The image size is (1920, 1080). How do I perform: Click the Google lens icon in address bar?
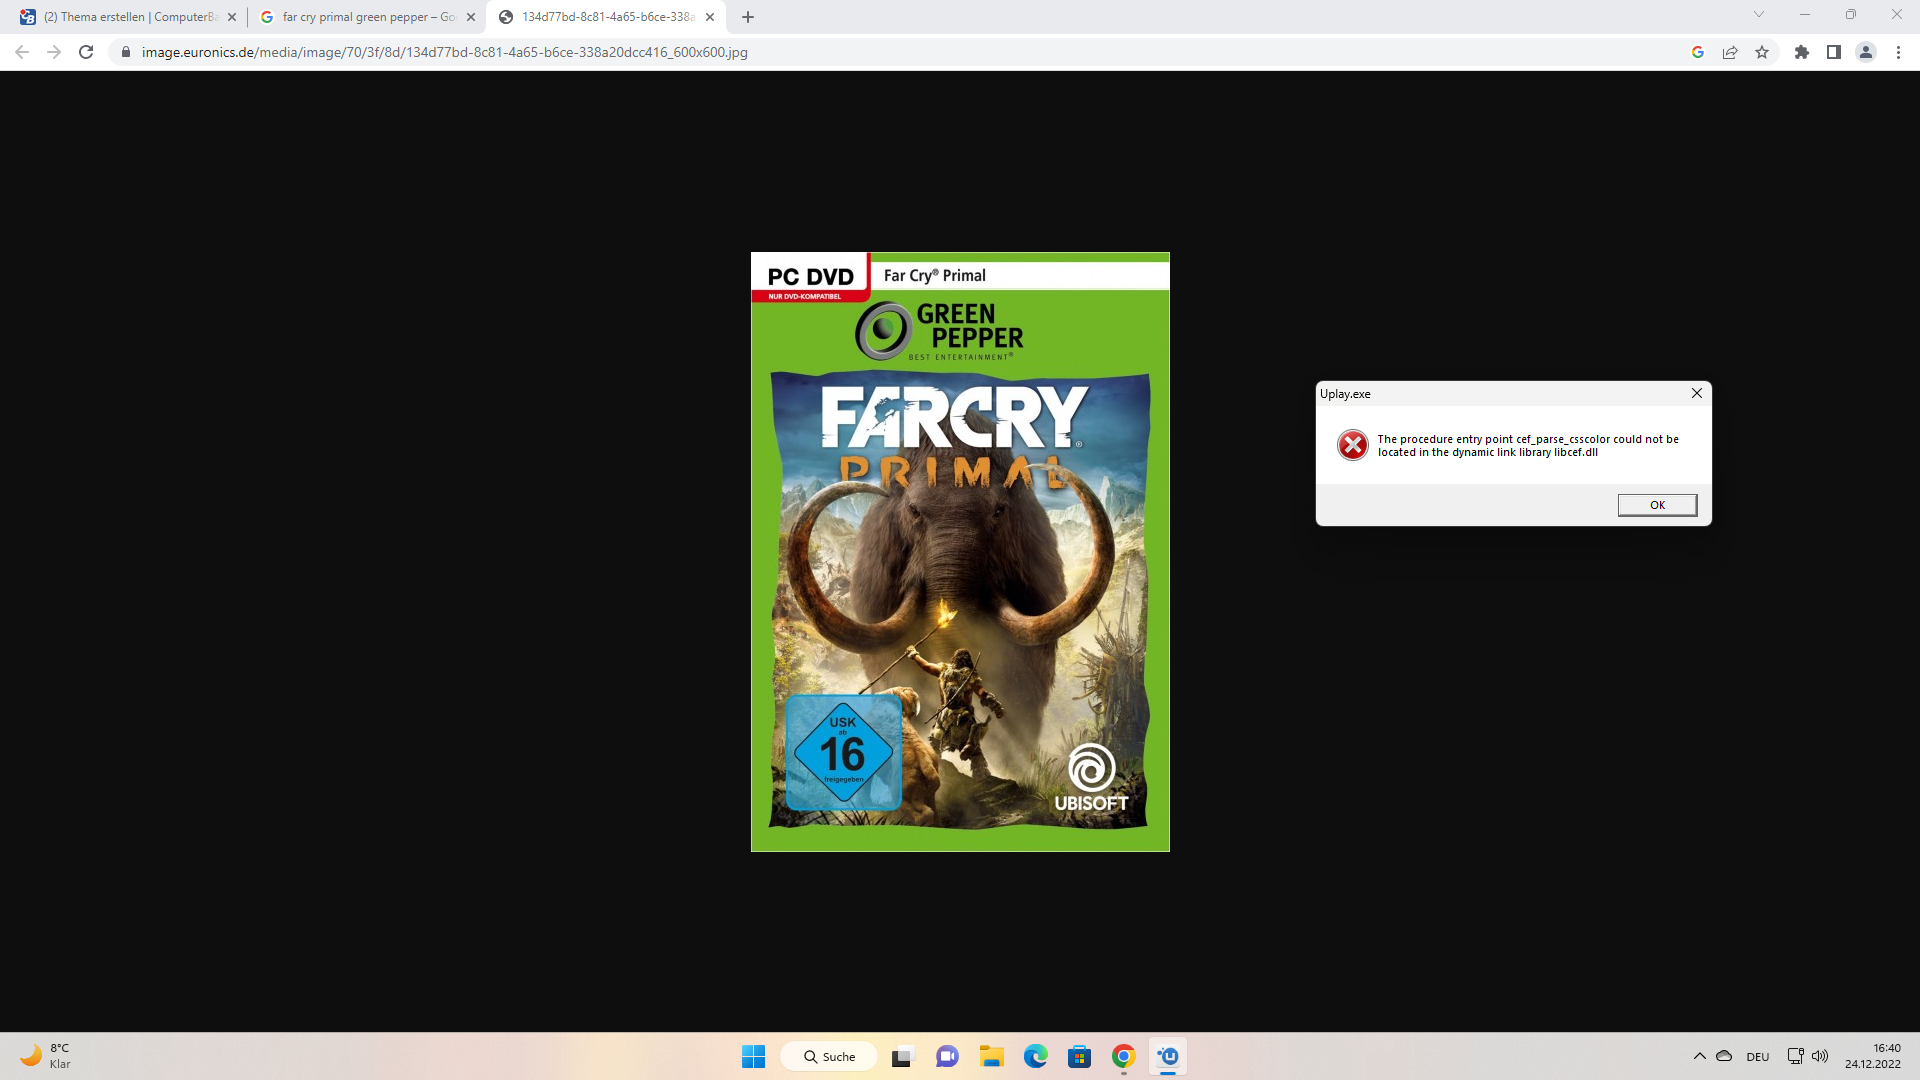(x=1697, y=52)
